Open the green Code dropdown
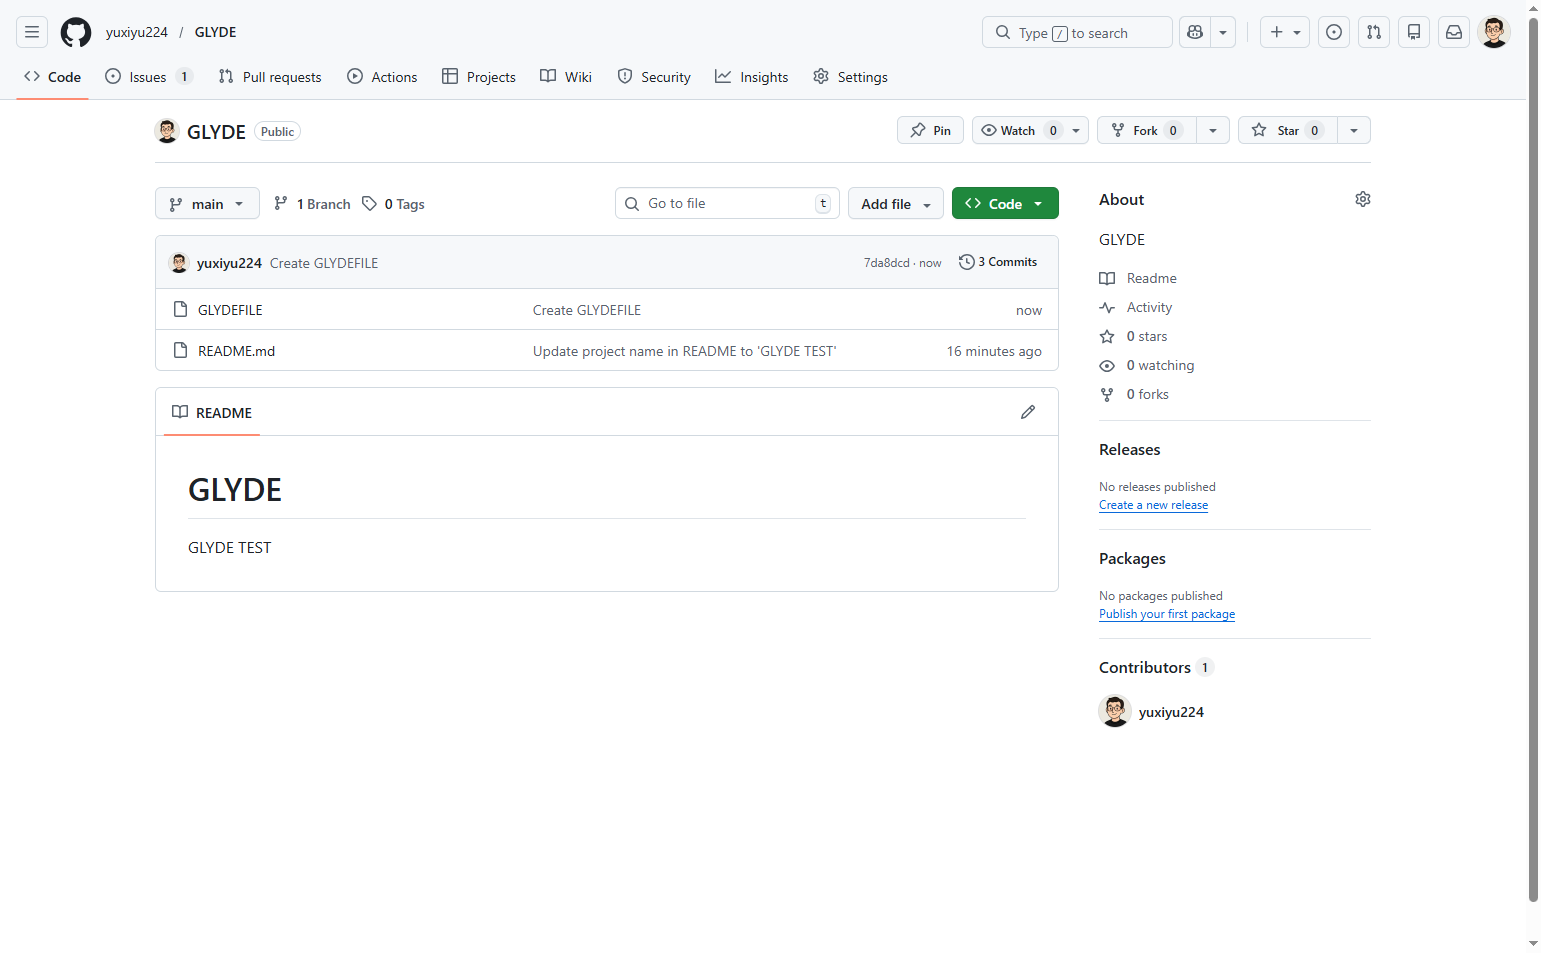The width and height of the screenshot is (1541, 953). pyautogui.click(x=1005, y=203)
